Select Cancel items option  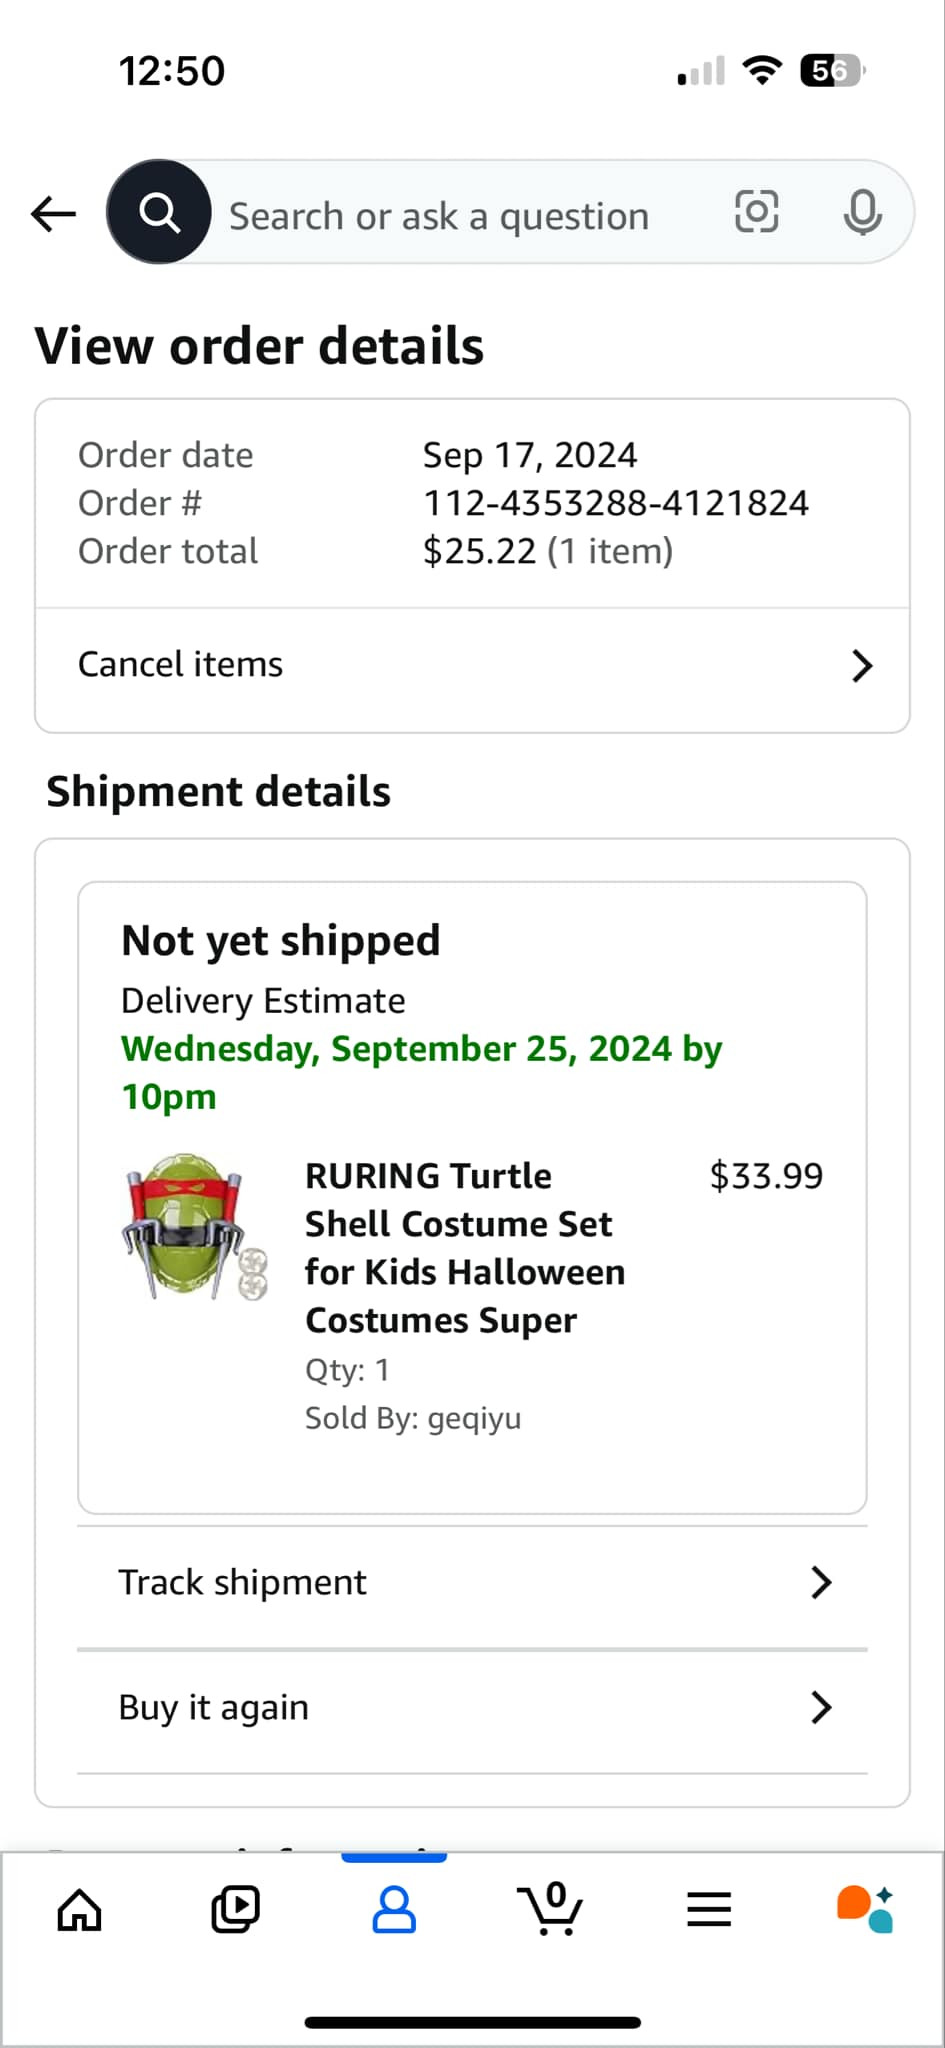pyautogui.click(x=181, y=665)
